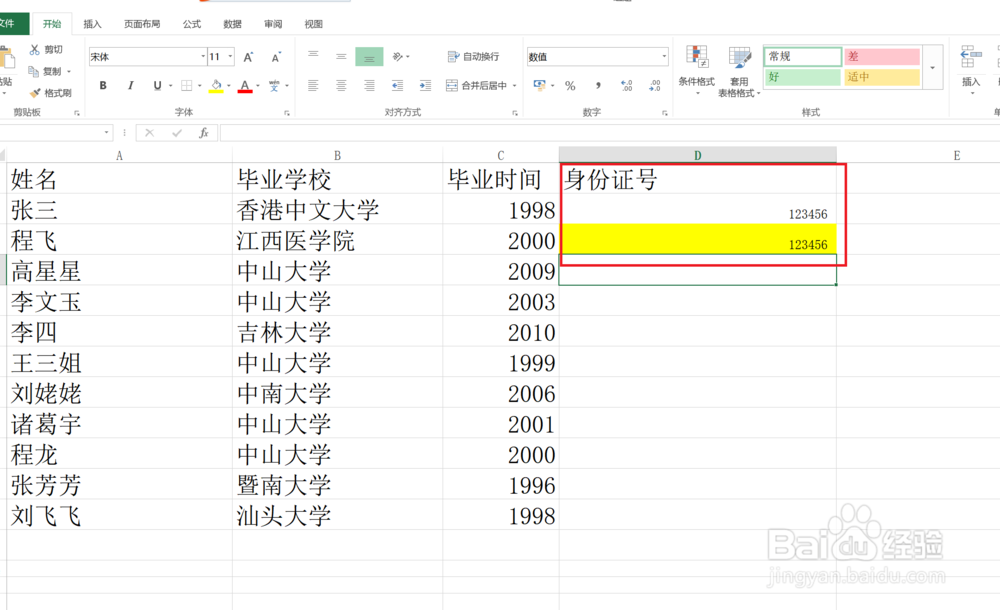Select the 差 red cell style swatch
The width and height of the screenshot is (1000, 610).
click(x=881, y=55)
